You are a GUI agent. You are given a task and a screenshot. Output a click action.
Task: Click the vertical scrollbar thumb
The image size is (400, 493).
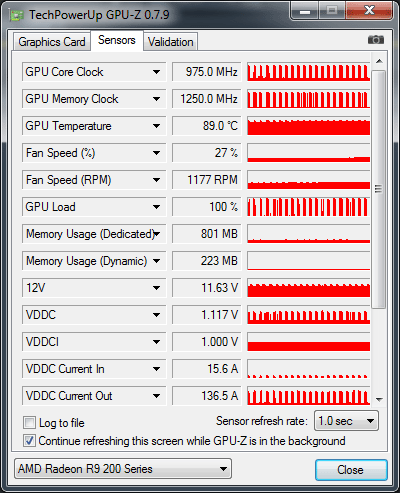point(378,189)
